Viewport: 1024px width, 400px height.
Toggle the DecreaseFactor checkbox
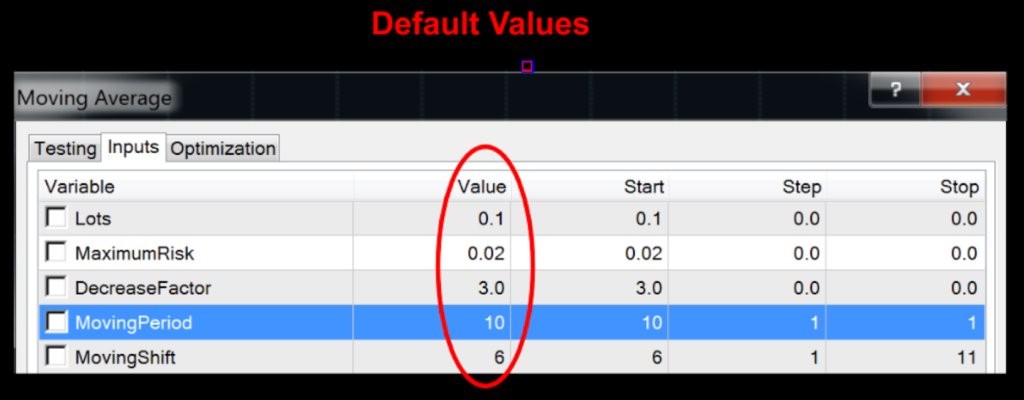(57, 288)
